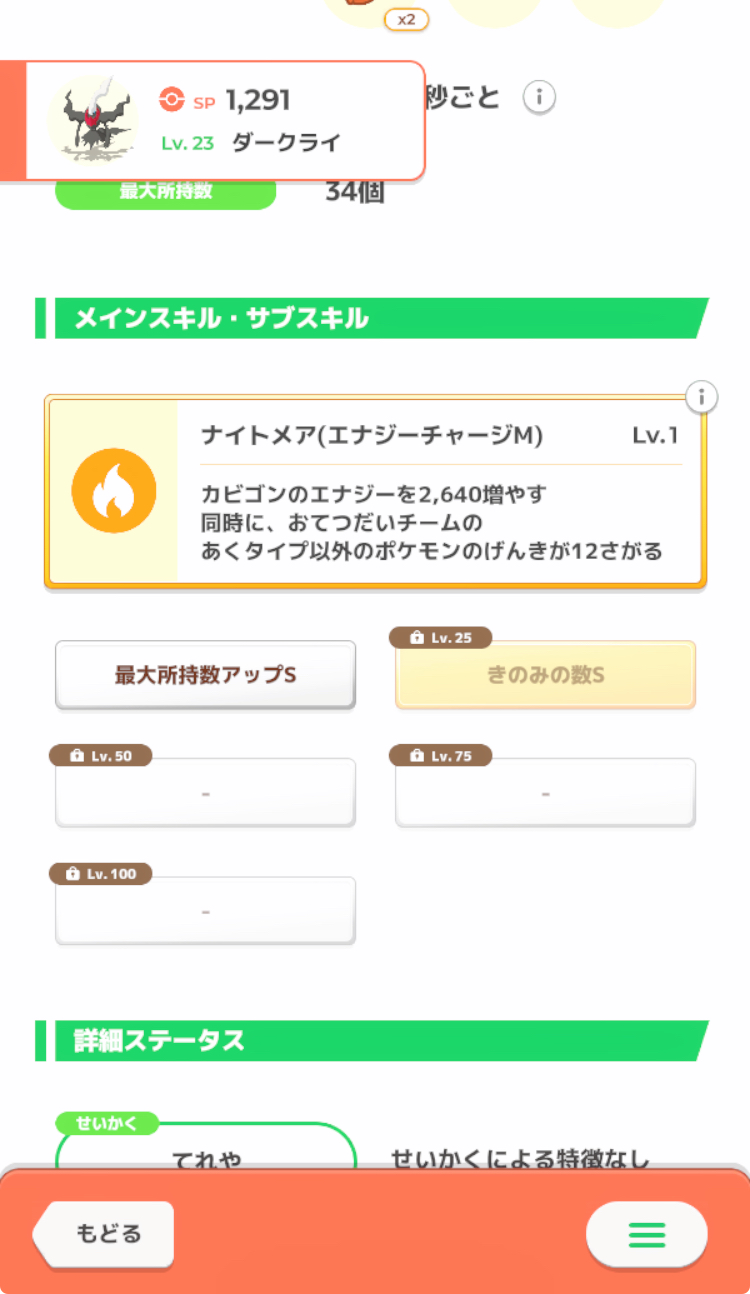Viewport: 750px width, 1294px height.
Task: Tap the empty Lv. 100 sub skill slot
Action: (x=205, y=911)
